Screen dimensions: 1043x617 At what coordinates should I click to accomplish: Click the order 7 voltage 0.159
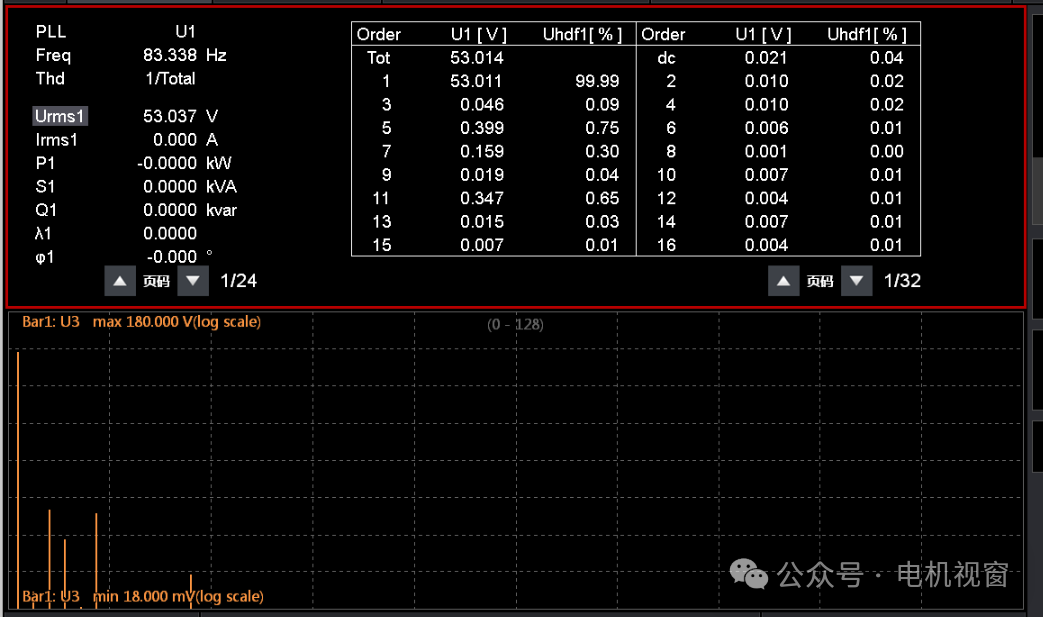pyautogui.click(x=482, y=152)
